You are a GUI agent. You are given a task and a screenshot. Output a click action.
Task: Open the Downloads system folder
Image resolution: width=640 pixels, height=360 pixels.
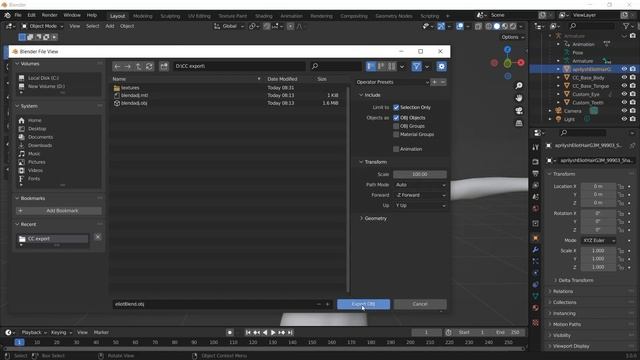pos(40,145)
